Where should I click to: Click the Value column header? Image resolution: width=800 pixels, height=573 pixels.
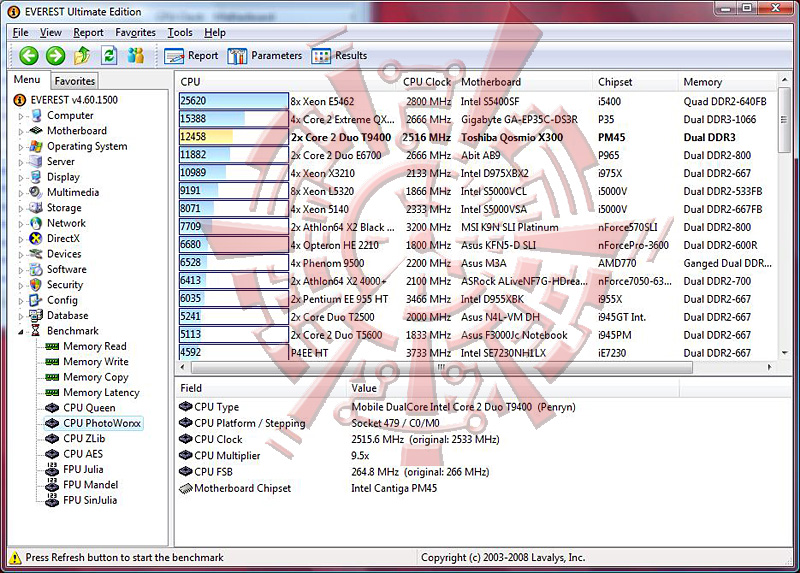point(514,388)
